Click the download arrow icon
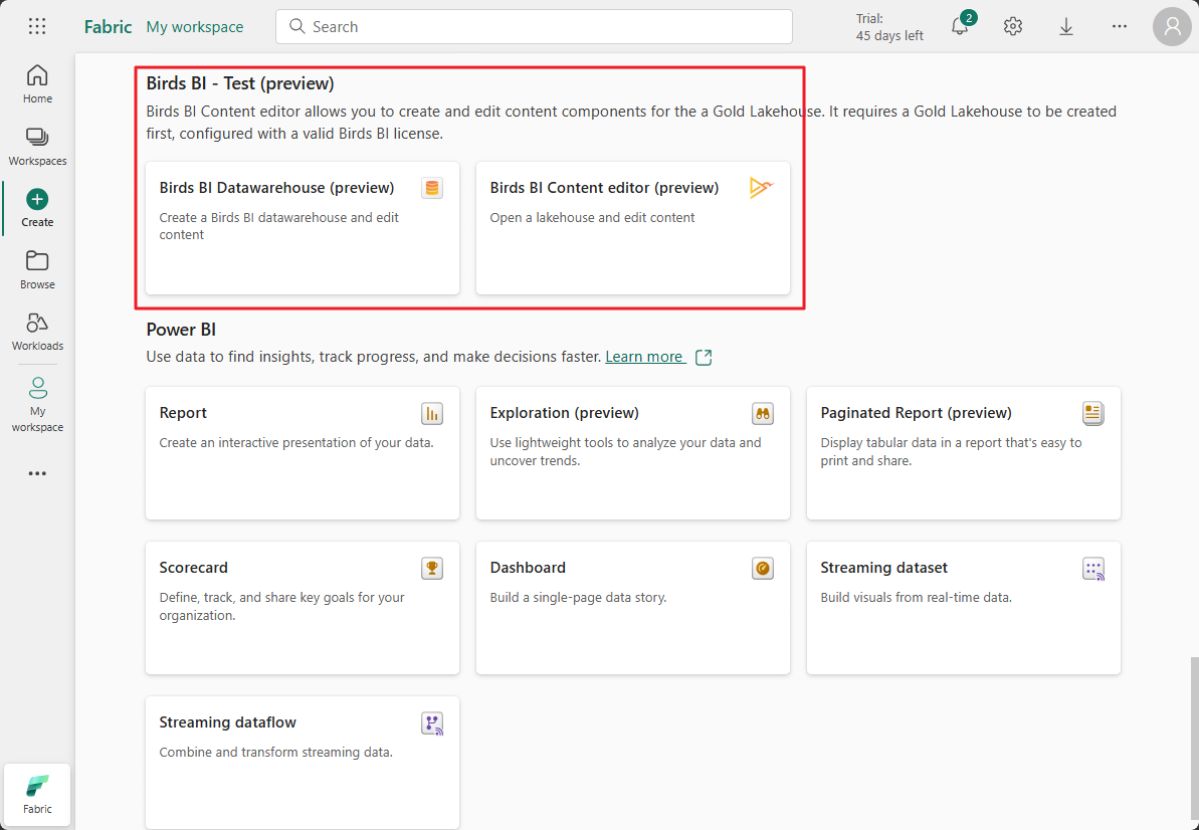Image resolution: width=1199 pixels, height=830 pixels. tap(1066, 27)
